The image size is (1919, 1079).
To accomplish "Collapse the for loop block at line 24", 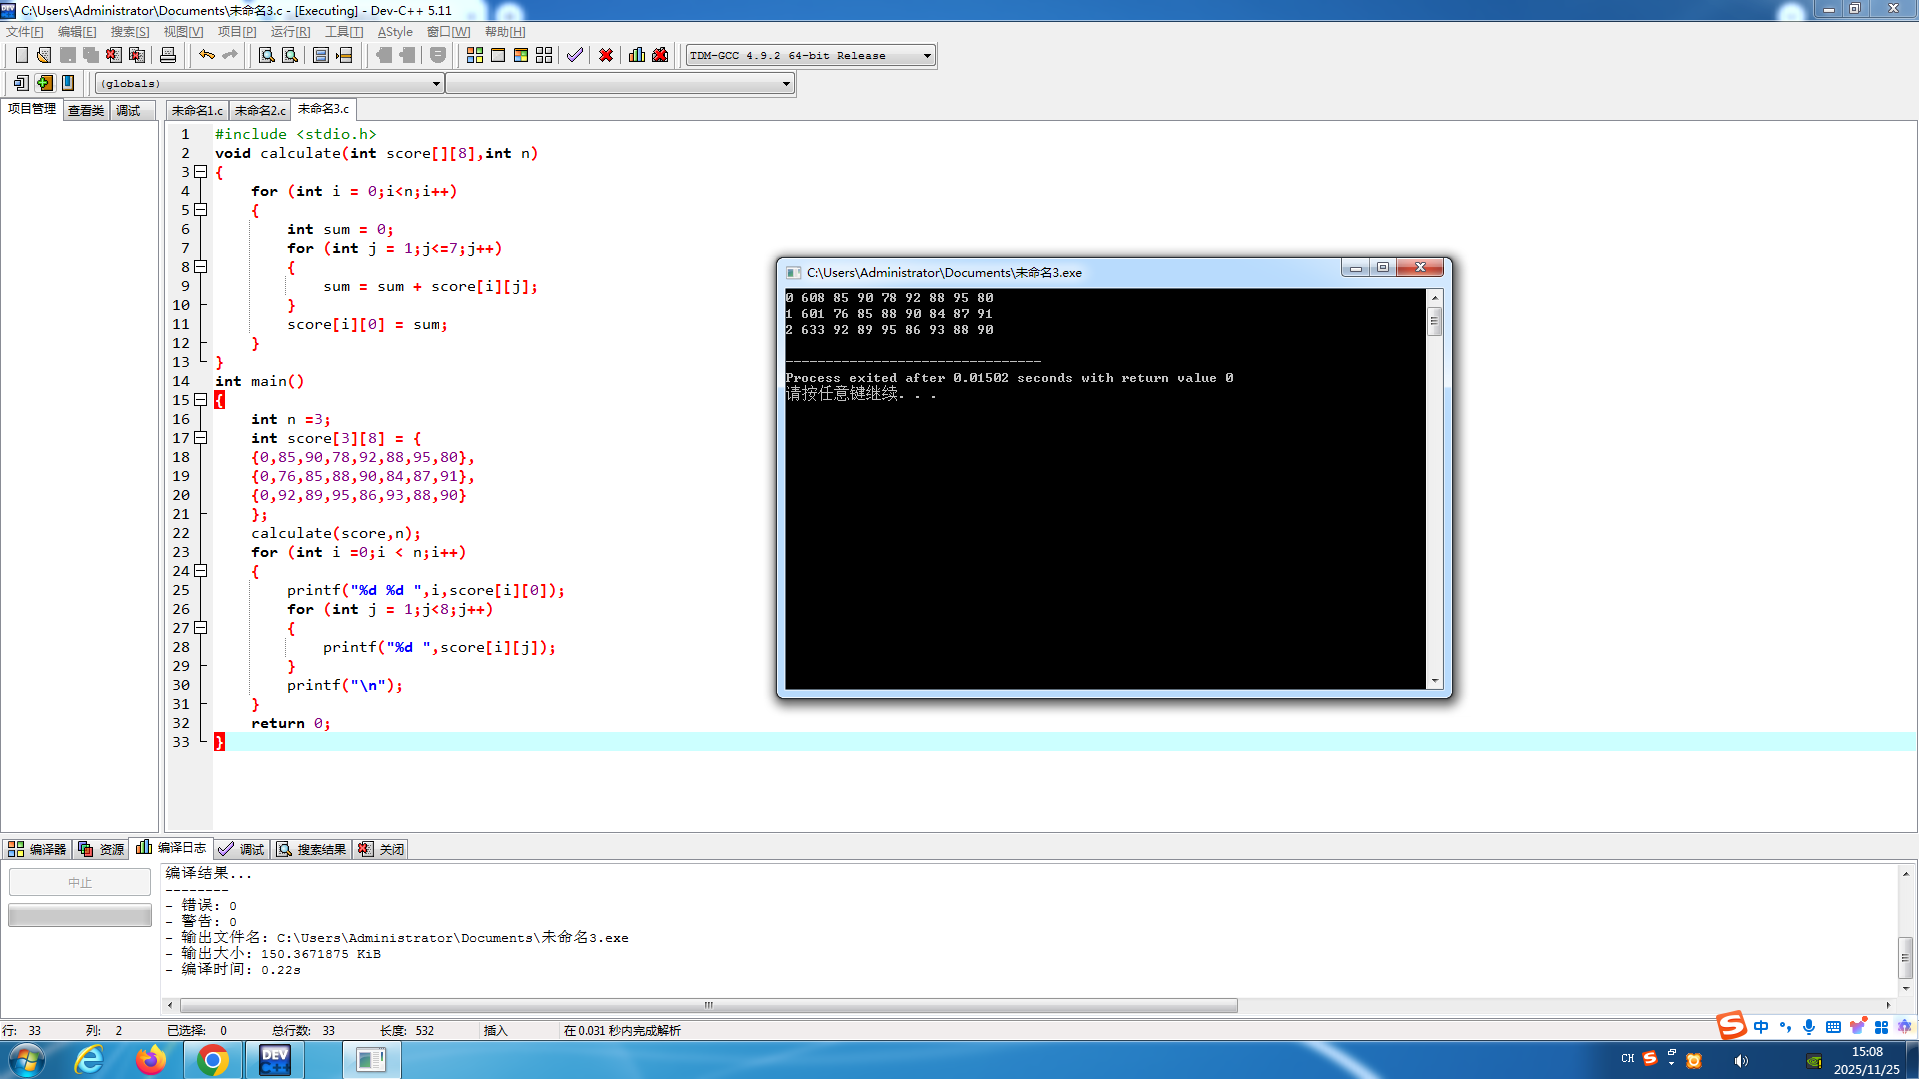I will point(201,571).
